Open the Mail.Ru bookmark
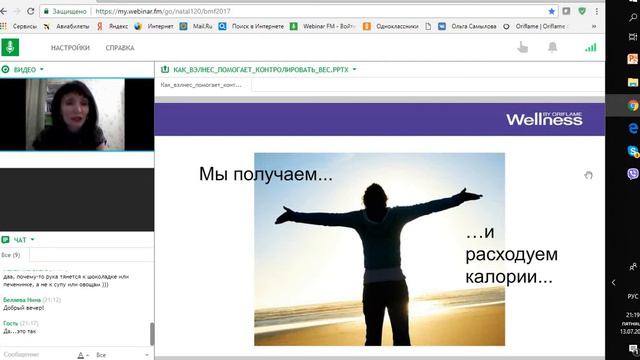Screen dimensions: 640x360 (x=196, y=26)
